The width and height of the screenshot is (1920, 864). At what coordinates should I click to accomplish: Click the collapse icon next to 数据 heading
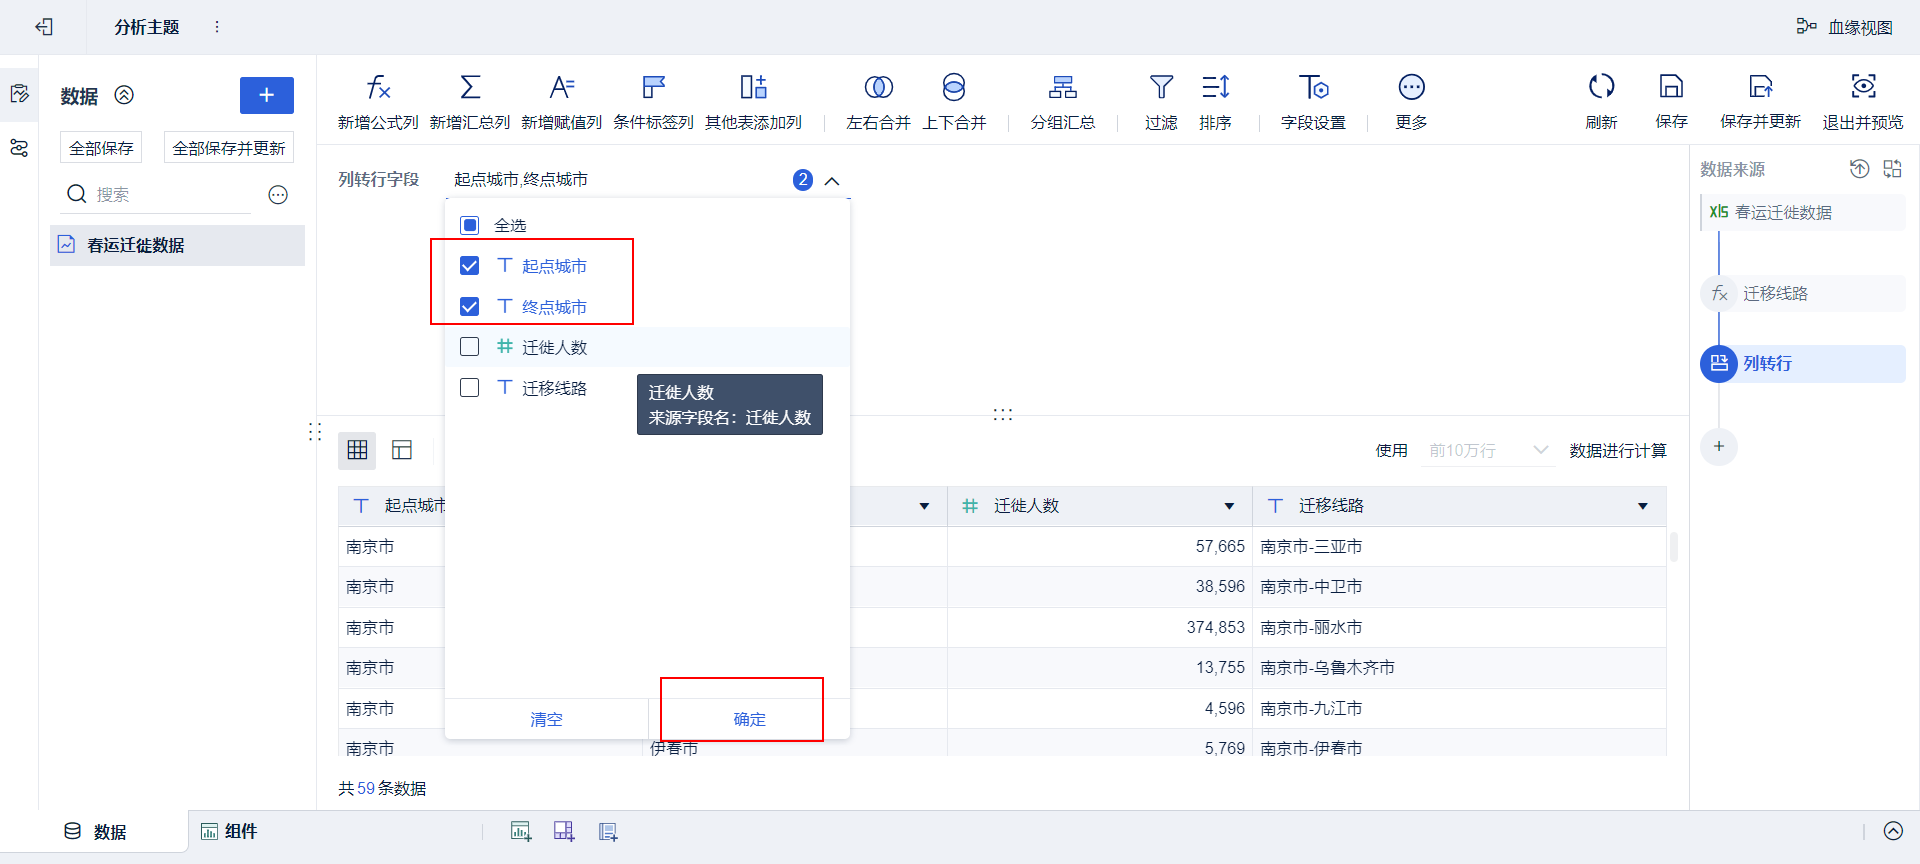tap(124, 95)
